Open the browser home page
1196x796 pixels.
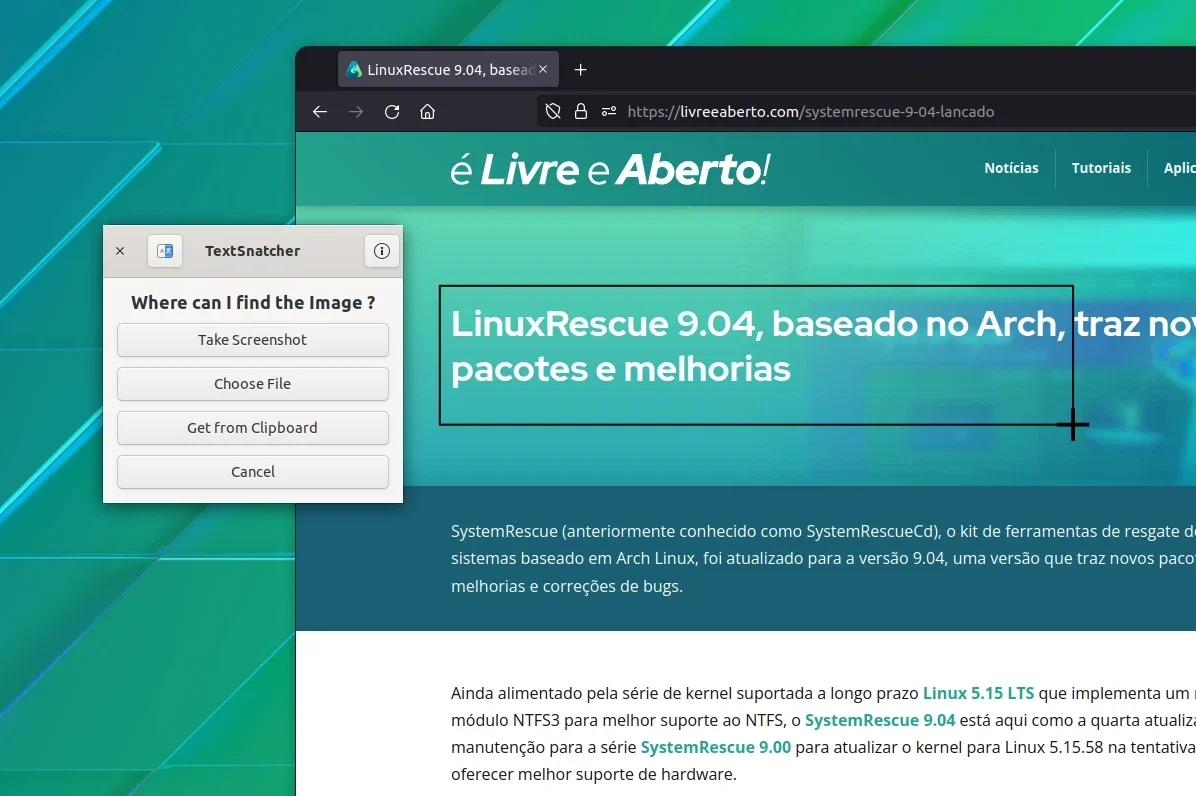click(x=428, y=112)
